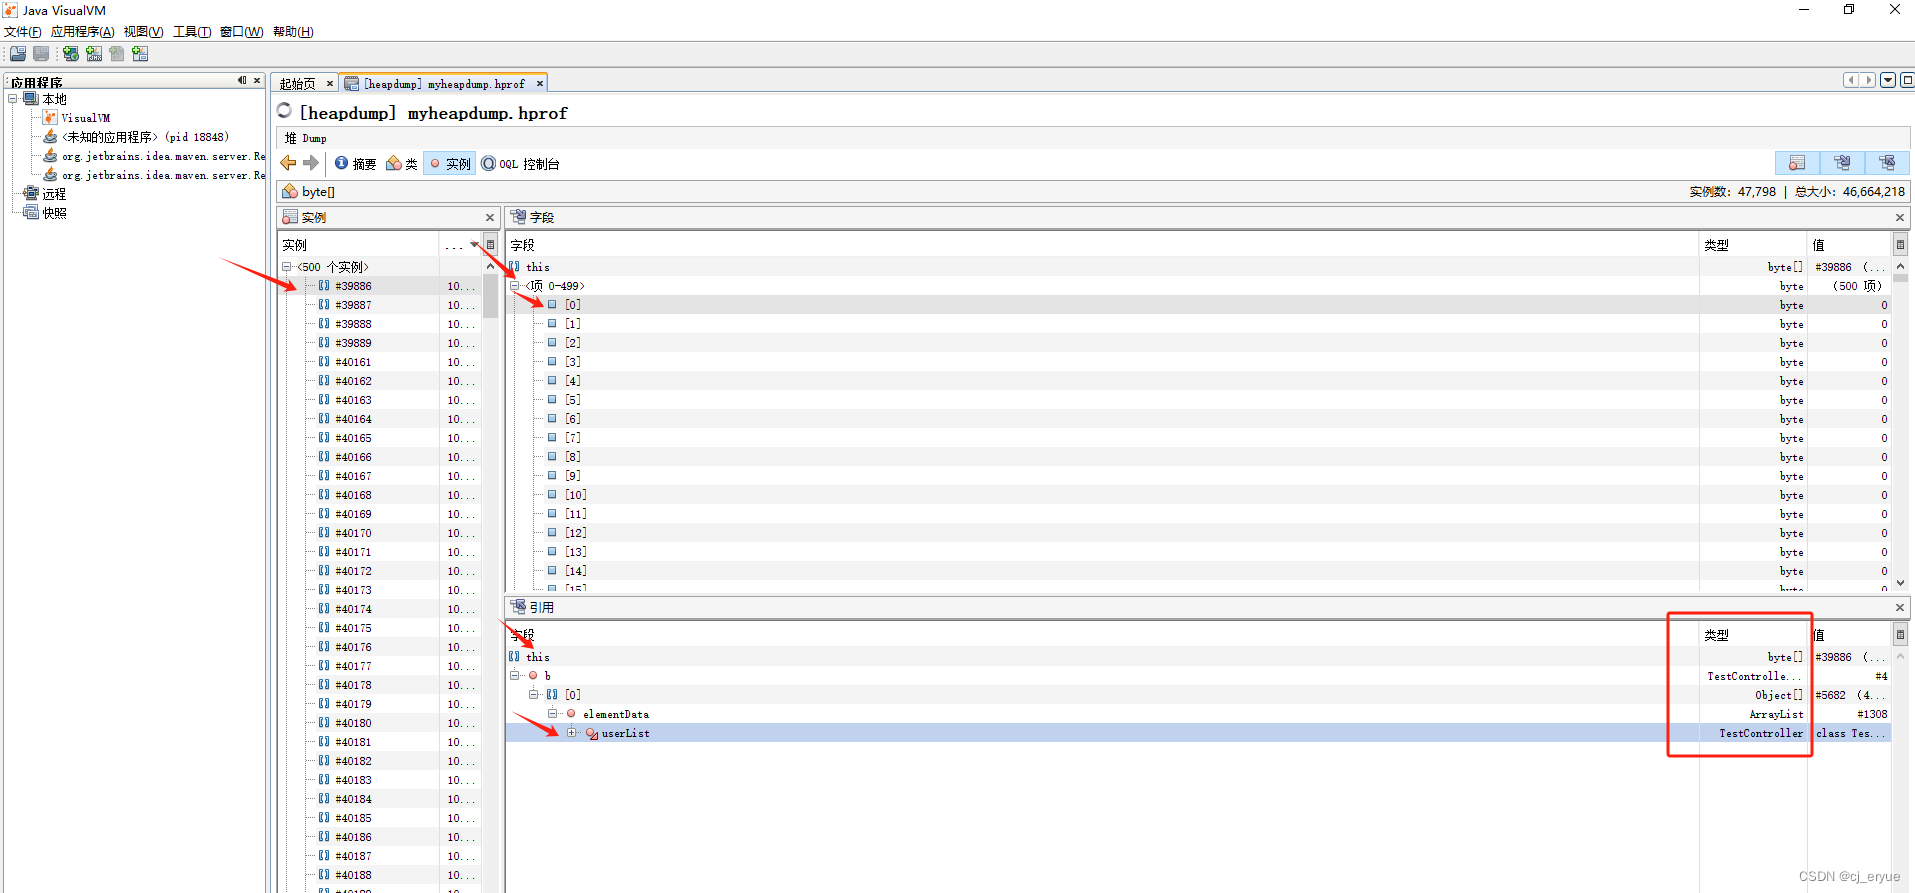This screenshot has width=1915, height=893.
Task: Select the VisualVM application node
Action: (76, 118)
